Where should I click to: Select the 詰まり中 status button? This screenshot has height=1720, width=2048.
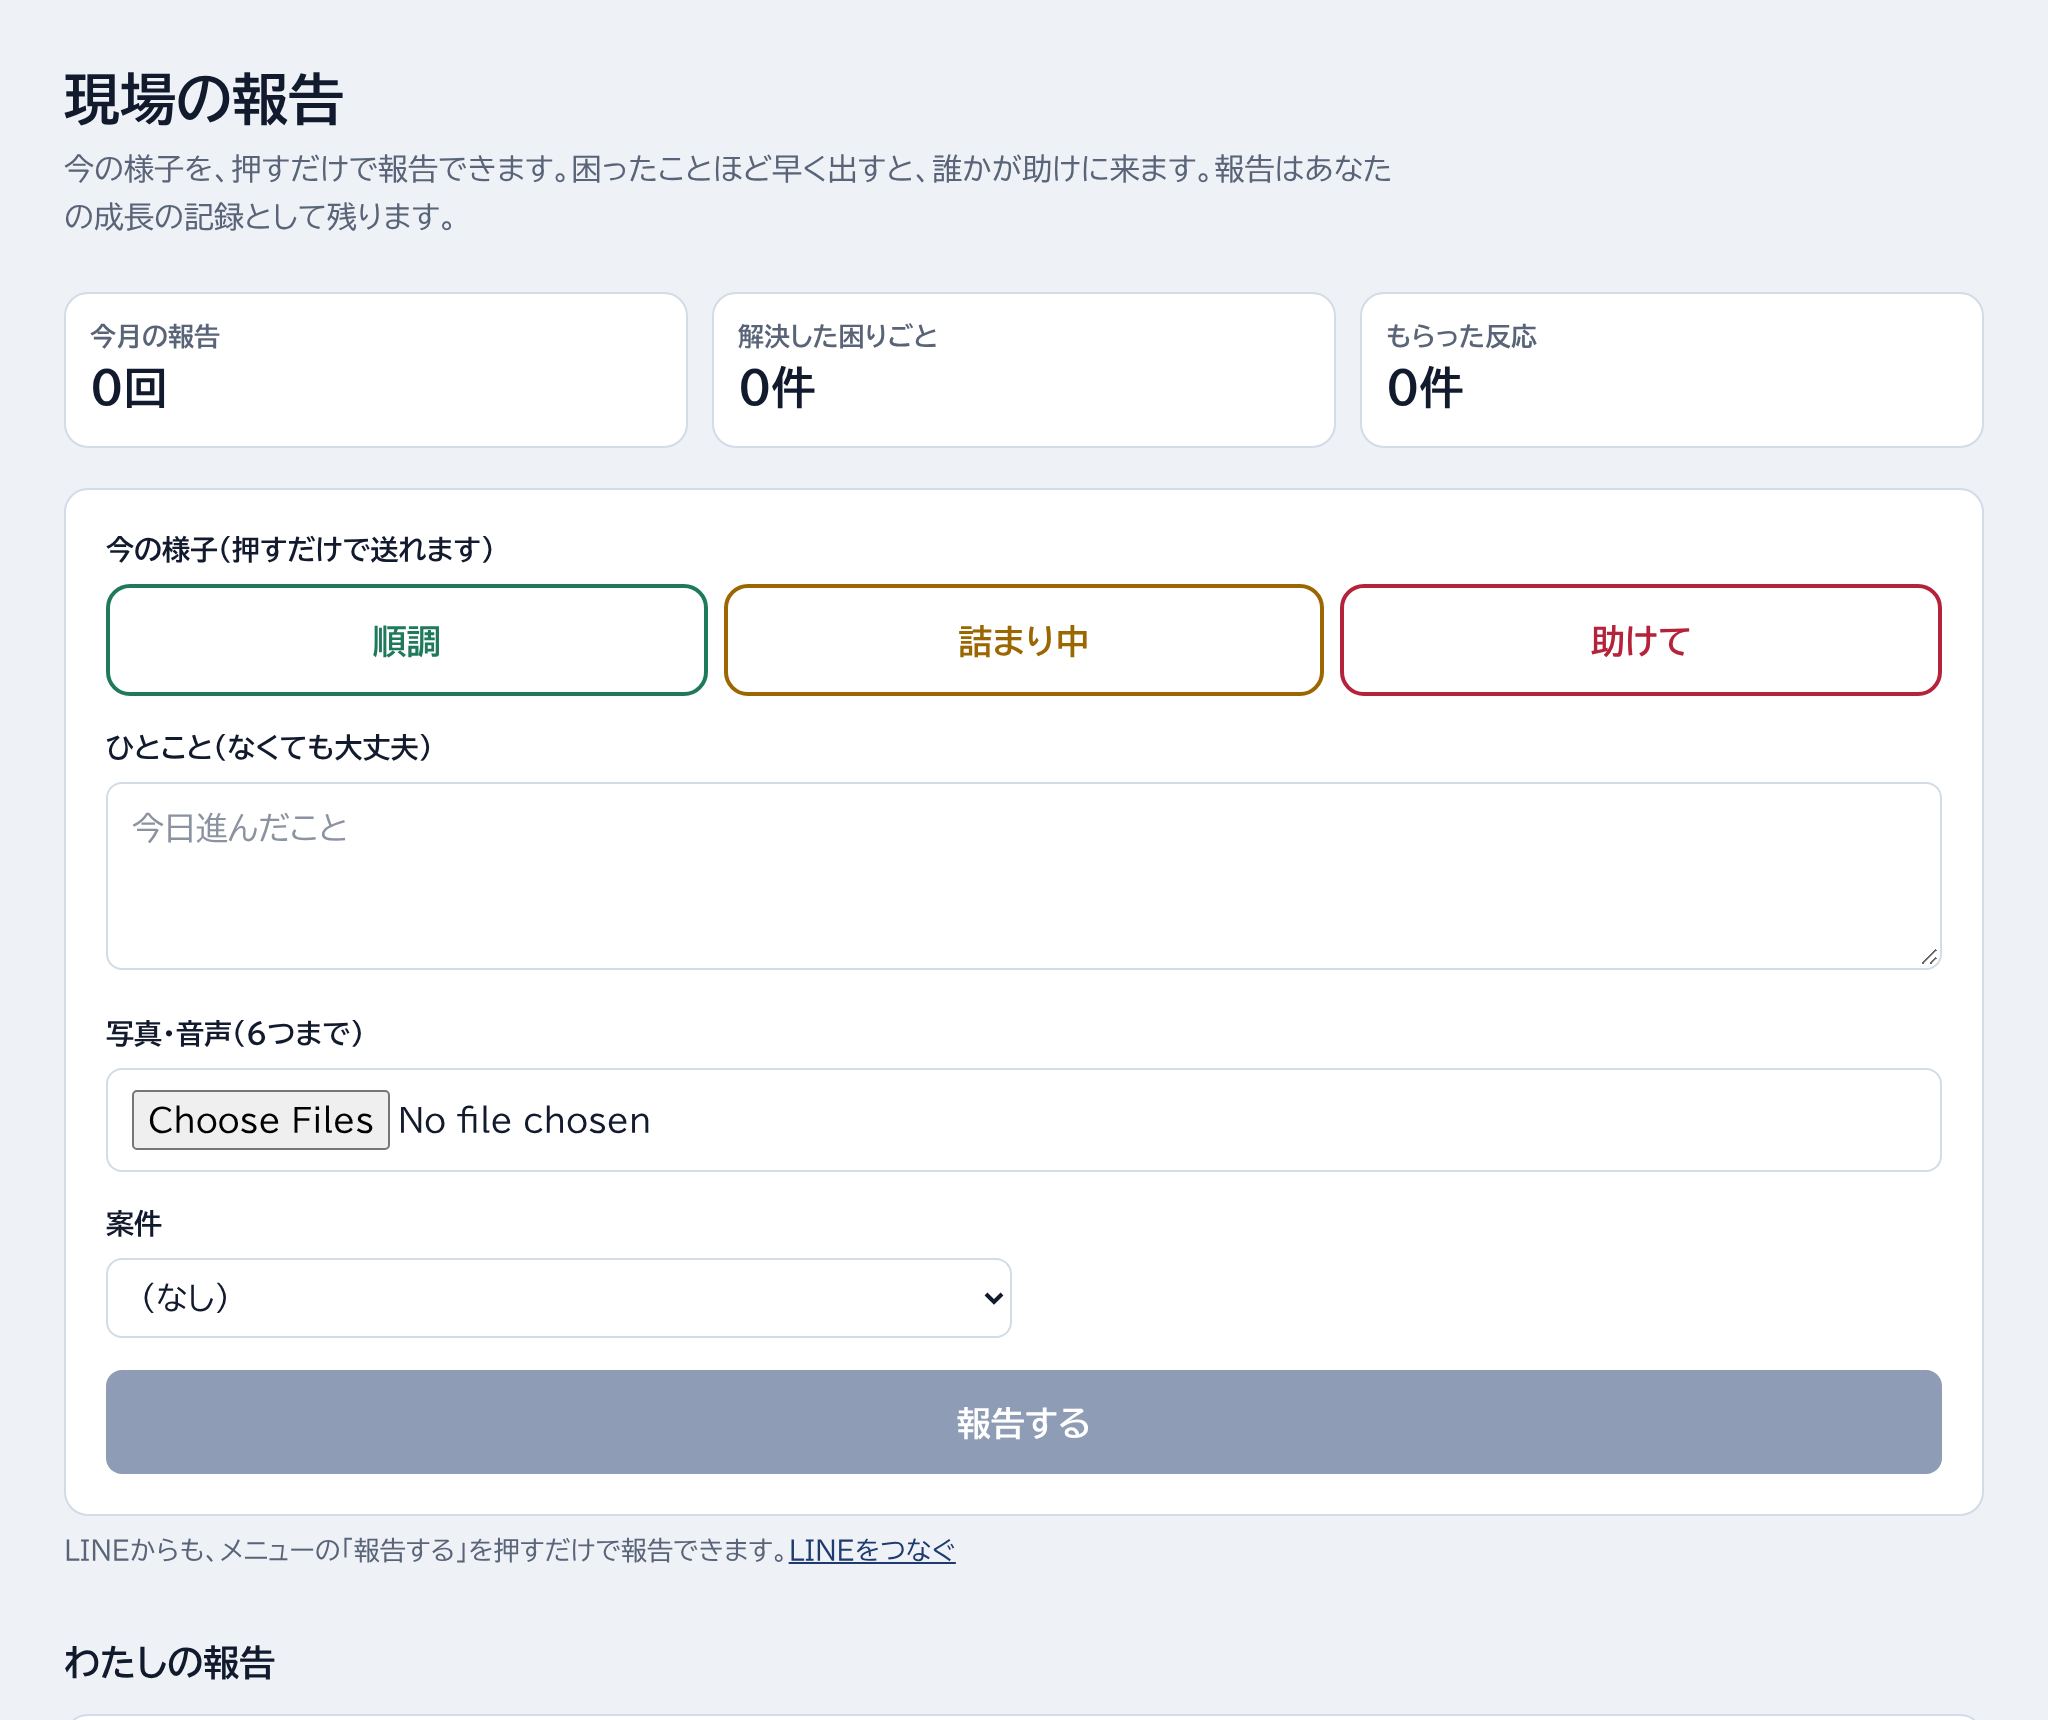pyautogui.click(x=1023, y=640)
